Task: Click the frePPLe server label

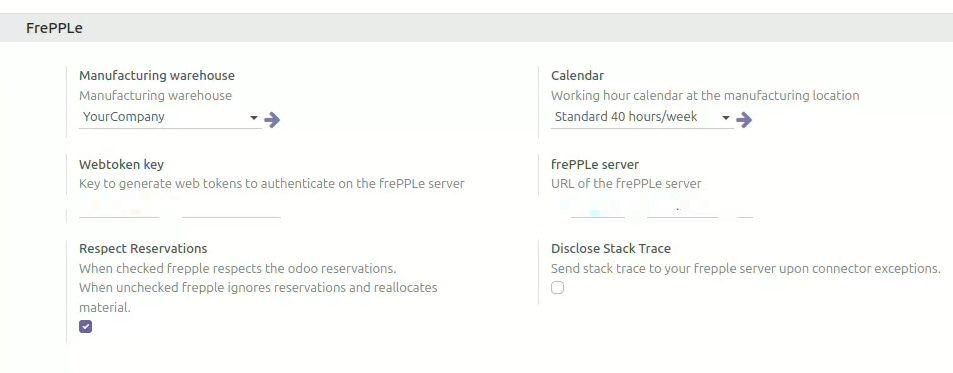Action: pos(595,165)
